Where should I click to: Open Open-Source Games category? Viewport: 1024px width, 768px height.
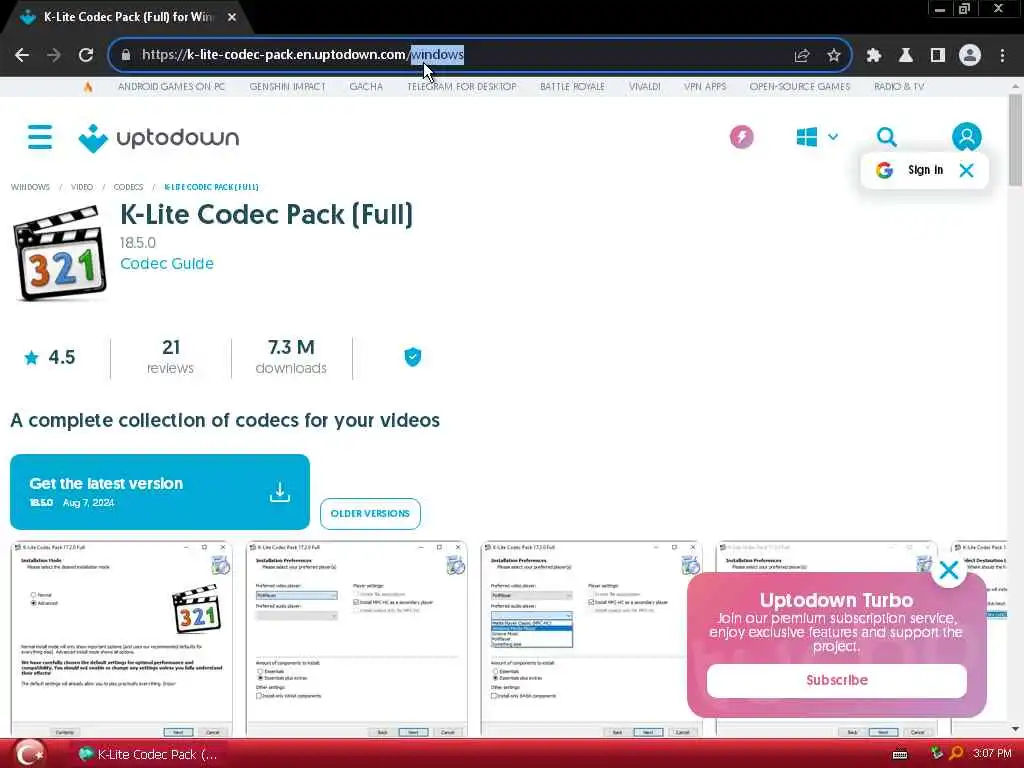pos(799,86)
